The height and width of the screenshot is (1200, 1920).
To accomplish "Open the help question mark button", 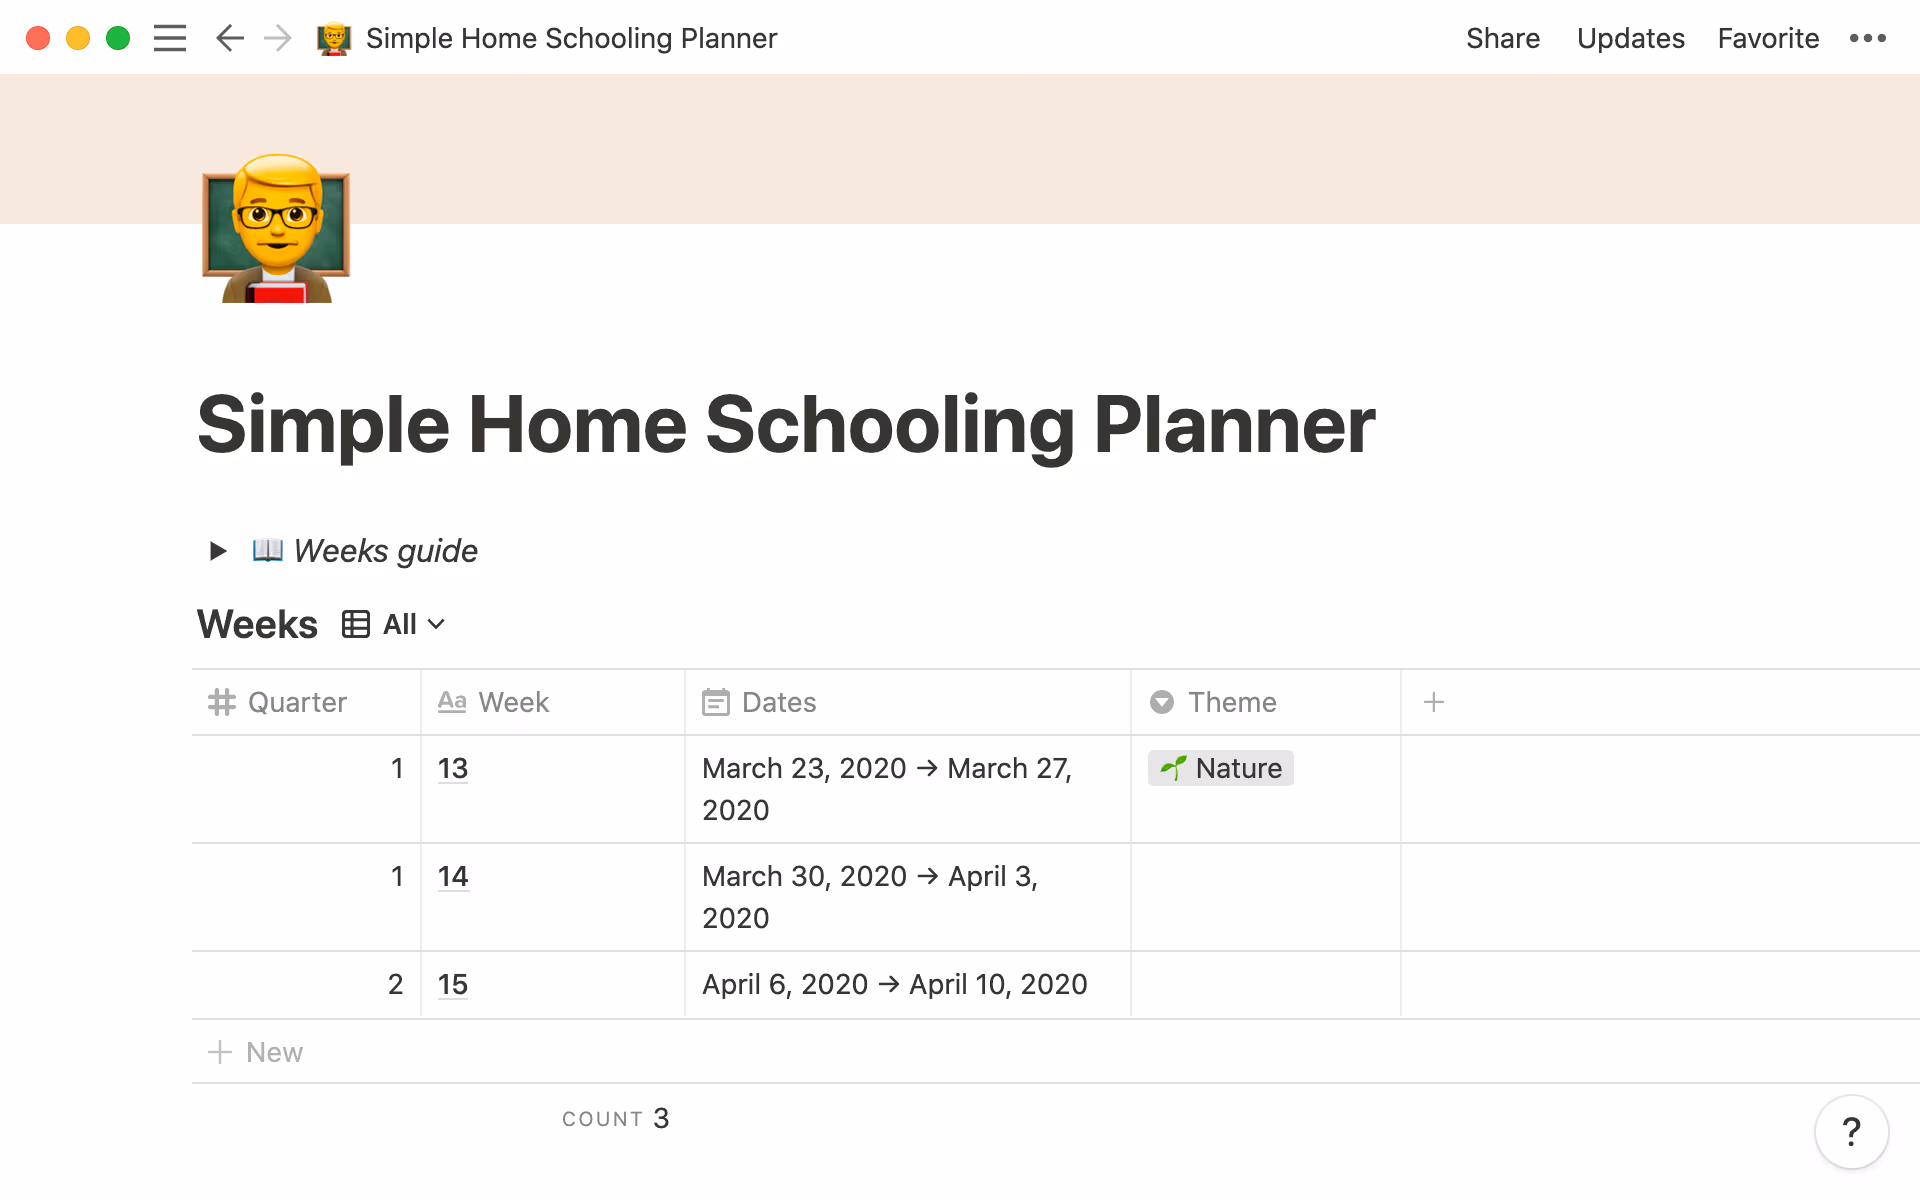I will pos(1851,1132).
